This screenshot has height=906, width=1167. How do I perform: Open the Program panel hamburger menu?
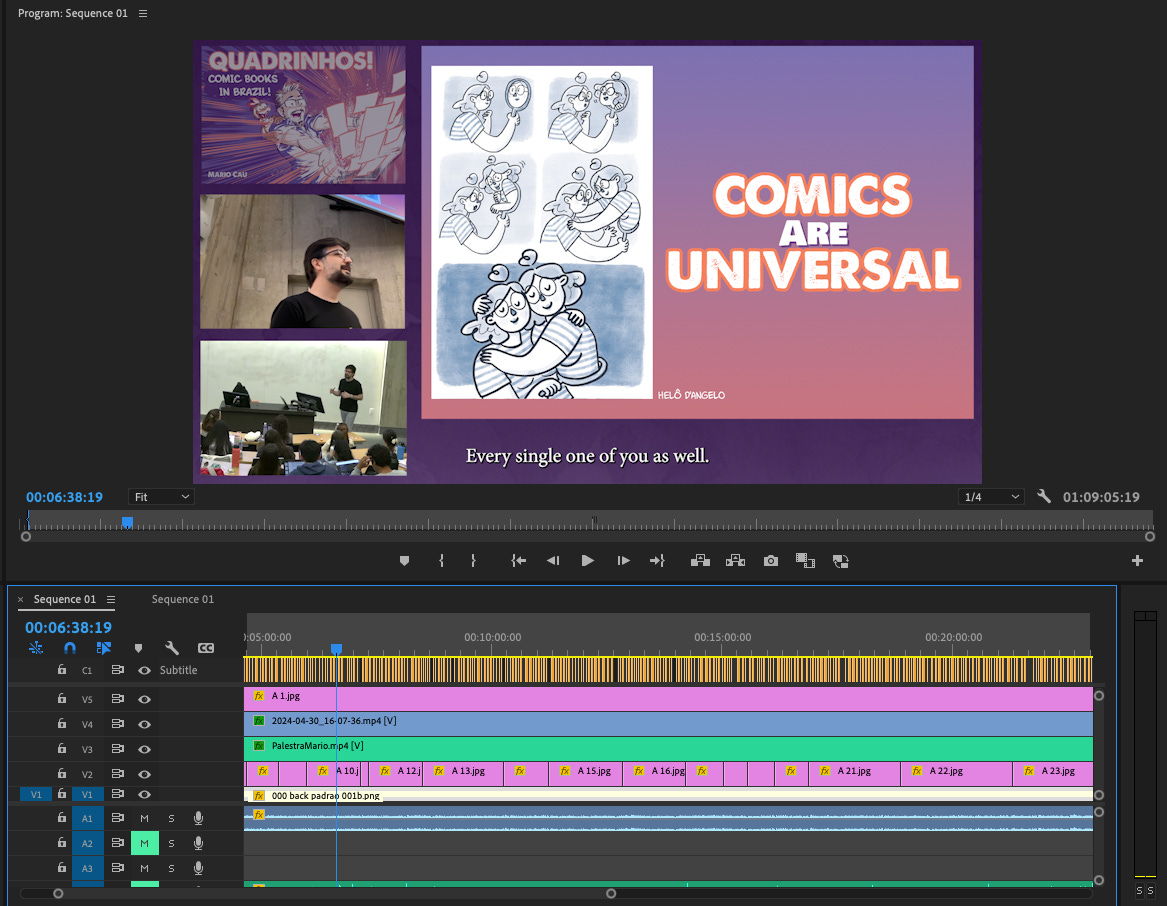(x=143, y=13)
